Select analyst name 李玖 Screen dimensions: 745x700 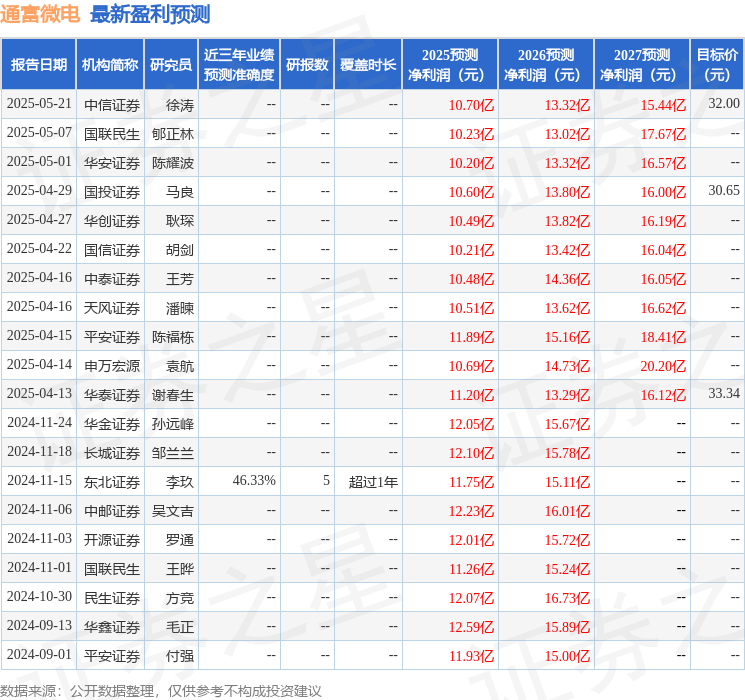pos(180,482)
